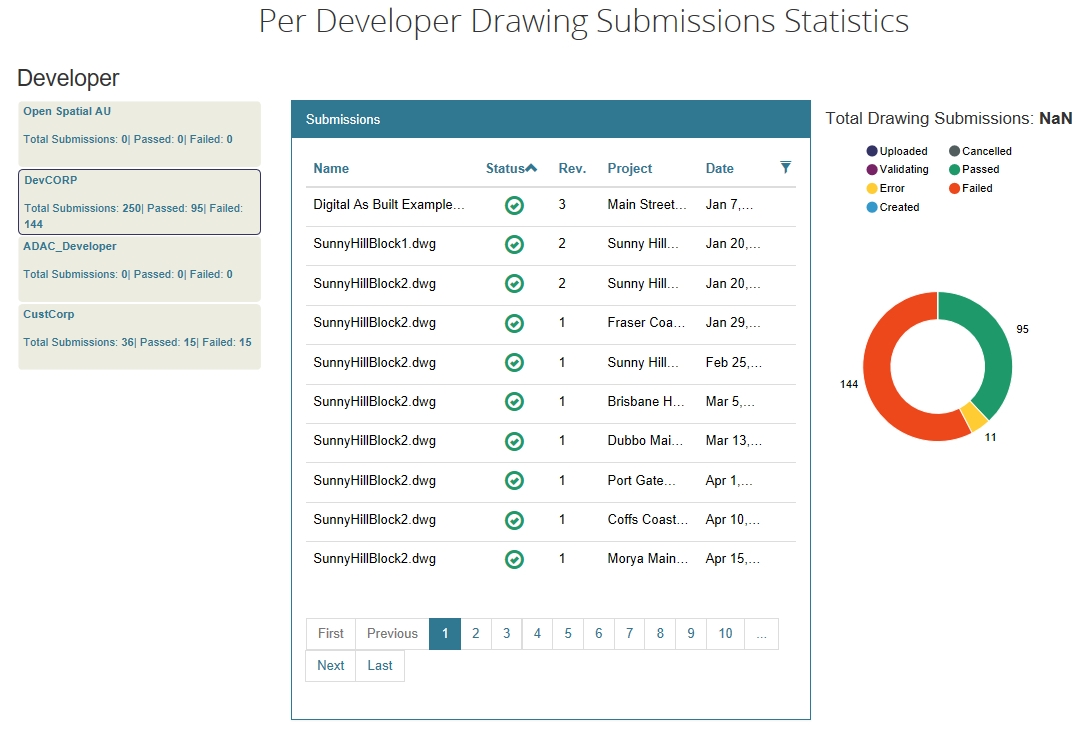Click passed status icon for SunnyHillBlock1.dwg
Screen dimensions: 1085x730
[x=514, y=245]
